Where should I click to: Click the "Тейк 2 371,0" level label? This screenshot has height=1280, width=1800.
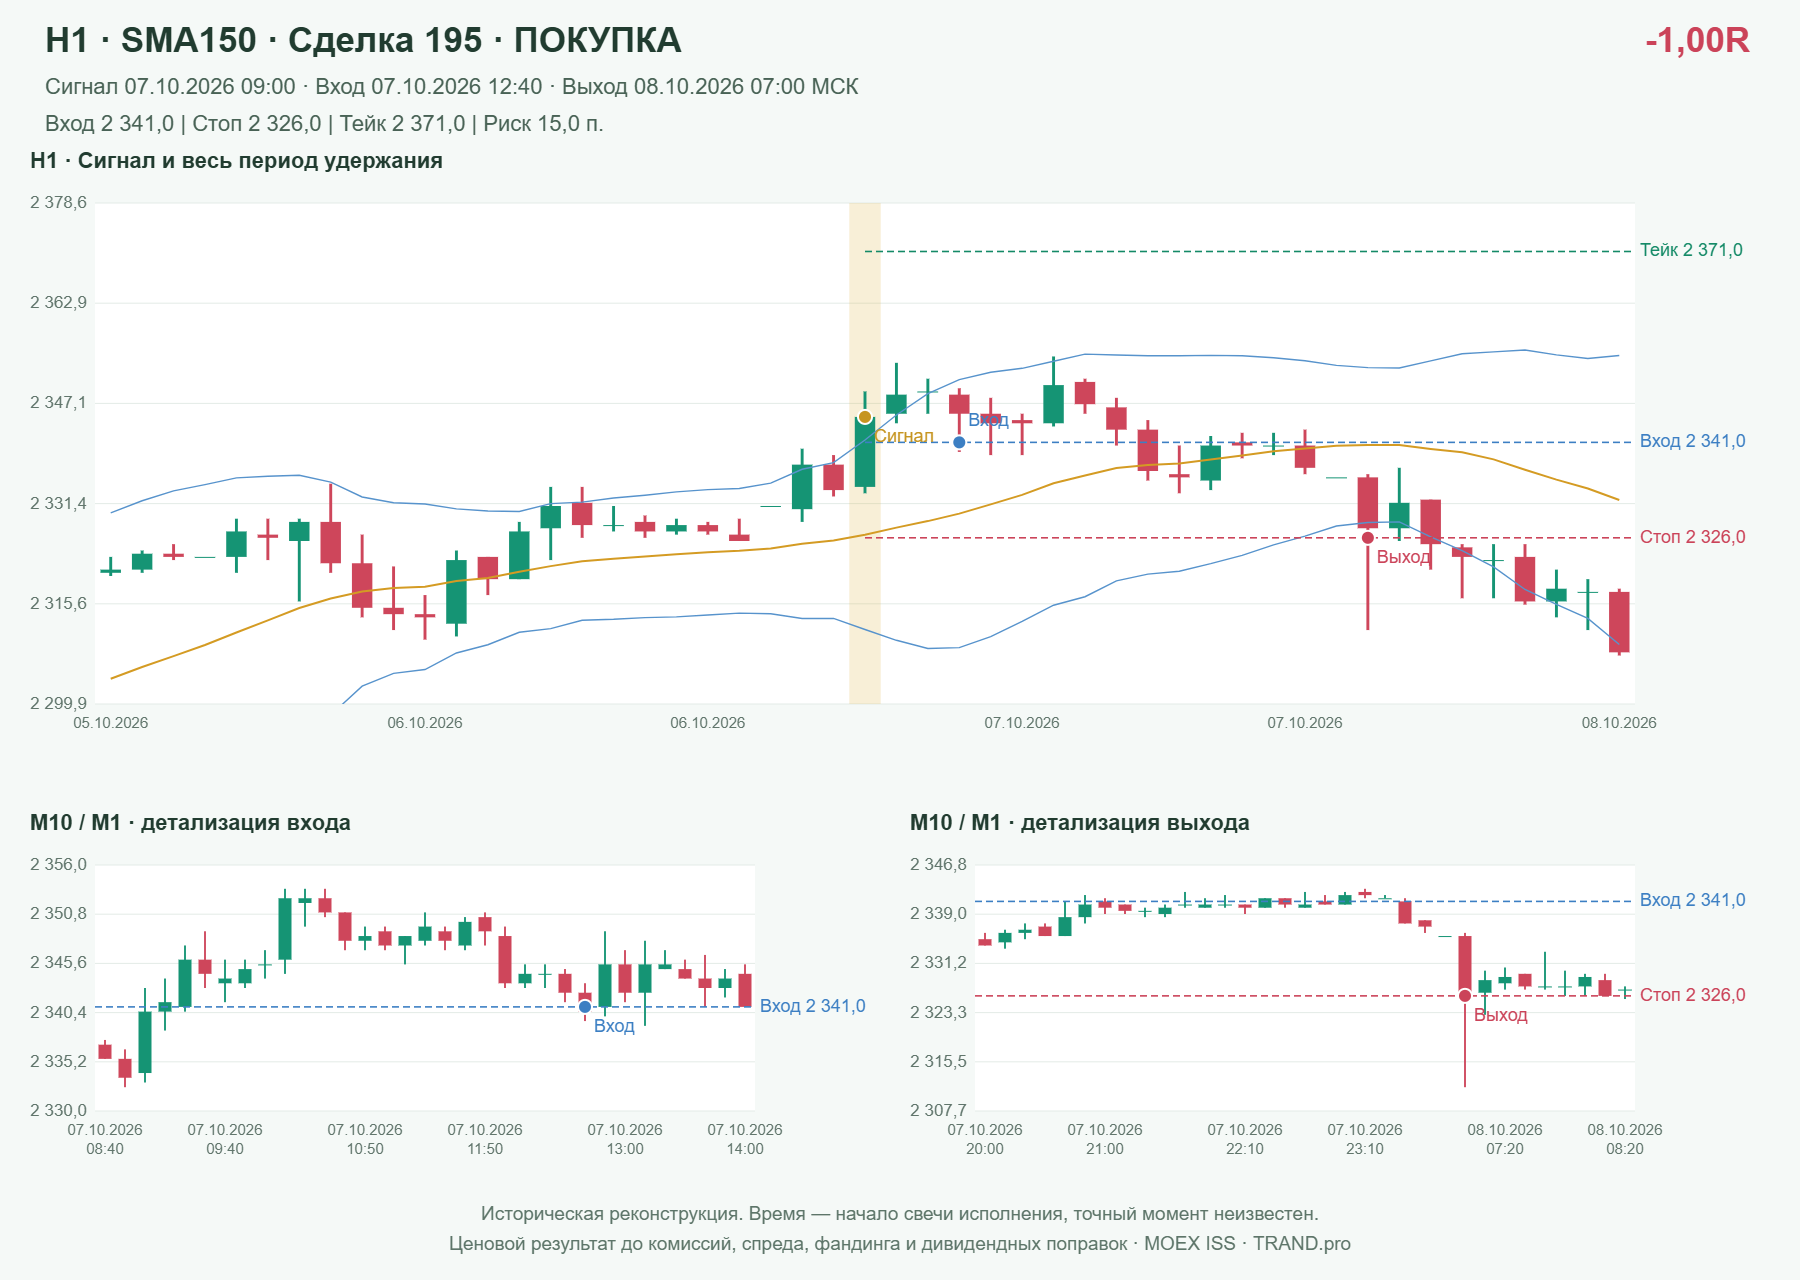point(1691,250)
